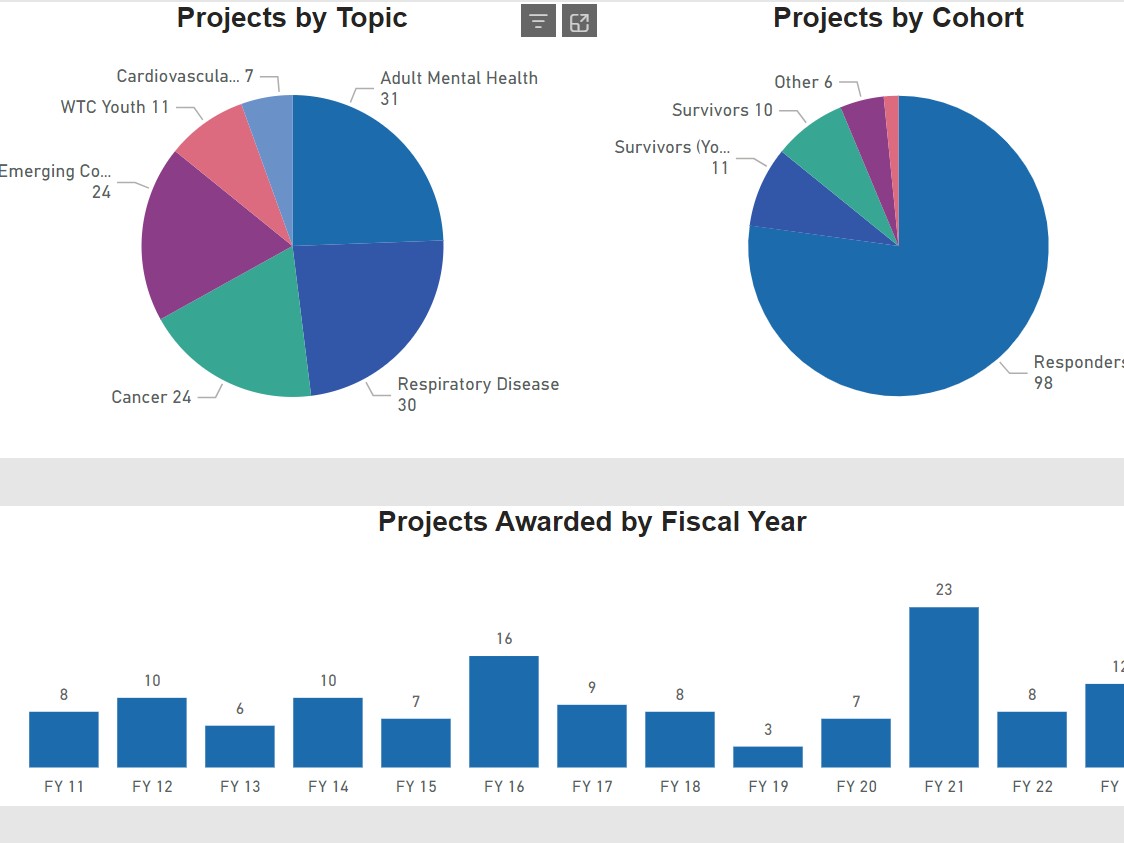Viewport: 1124px width, 843px height.
Task: Open the filter pane for Projects by Topic
Action: pyautogui.click(x=538, y=20)
